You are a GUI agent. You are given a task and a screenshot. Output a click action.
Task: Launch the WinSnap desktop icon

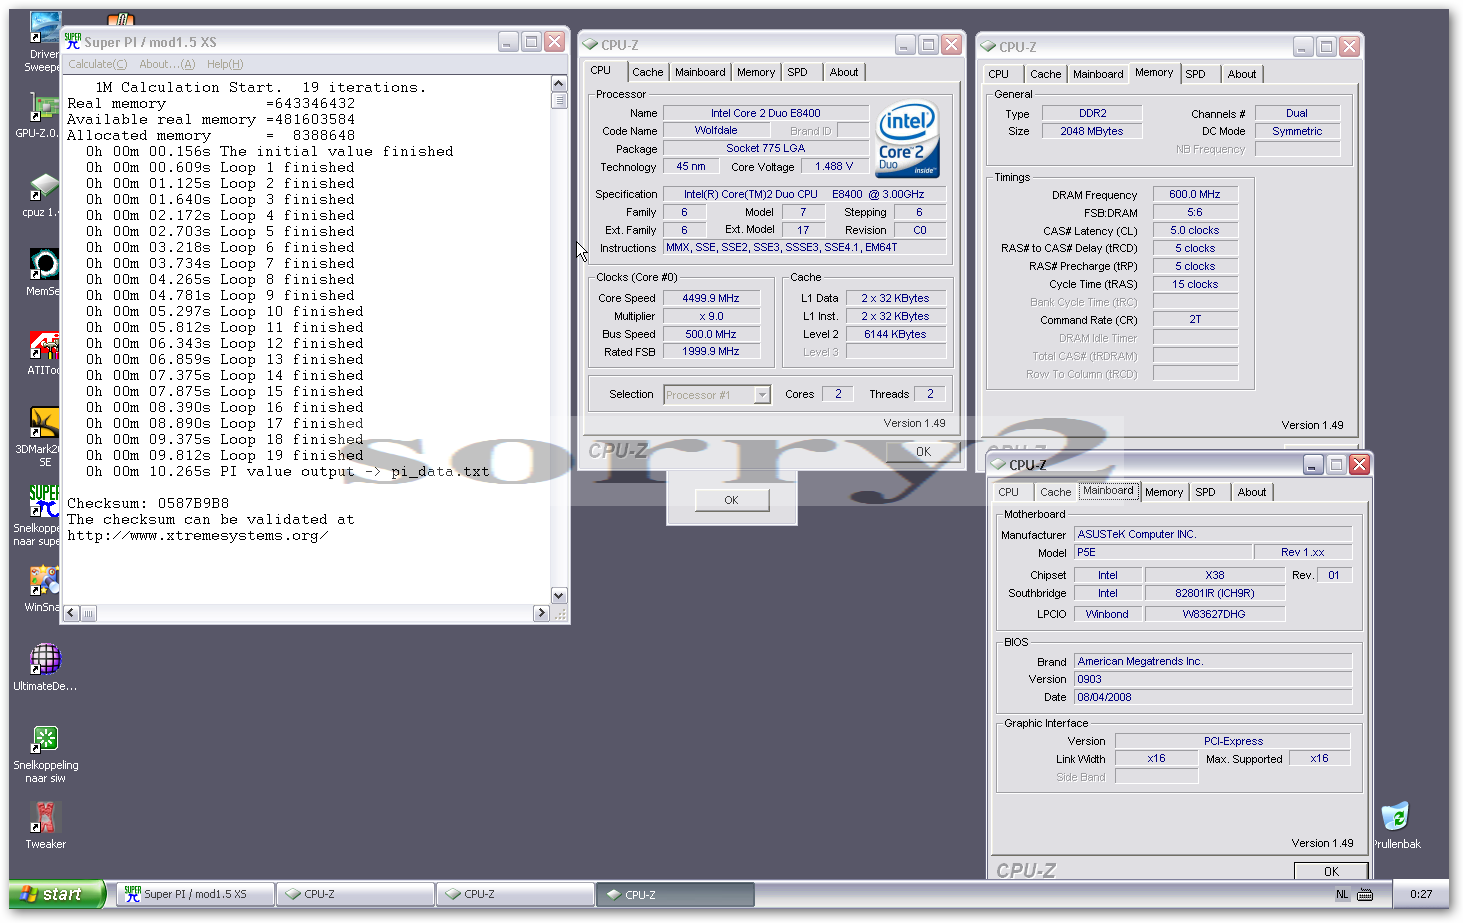coord(44,581)
